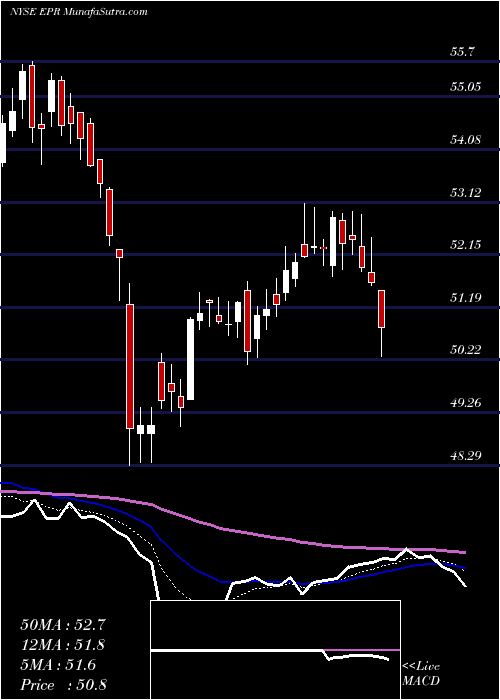Click the 5MA : 51.6 readout
The image size is (500, 700).
tap(58, 665)
